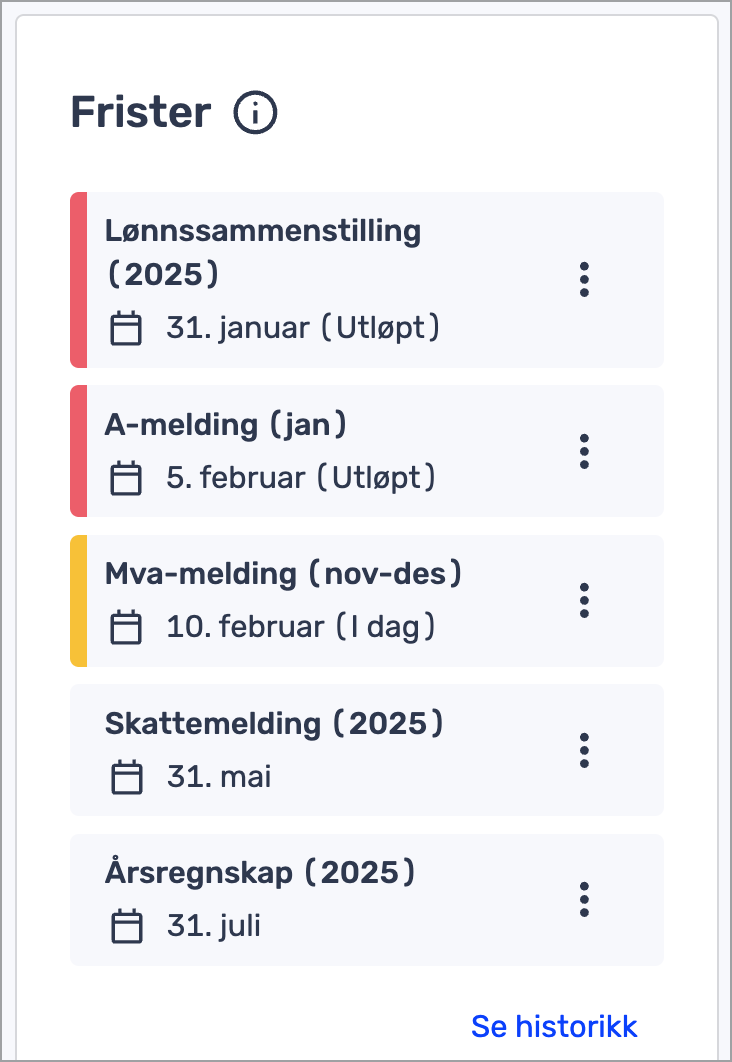Click the Frister heading
This screenshot has height=1062, width=732.
coord(142,112)
